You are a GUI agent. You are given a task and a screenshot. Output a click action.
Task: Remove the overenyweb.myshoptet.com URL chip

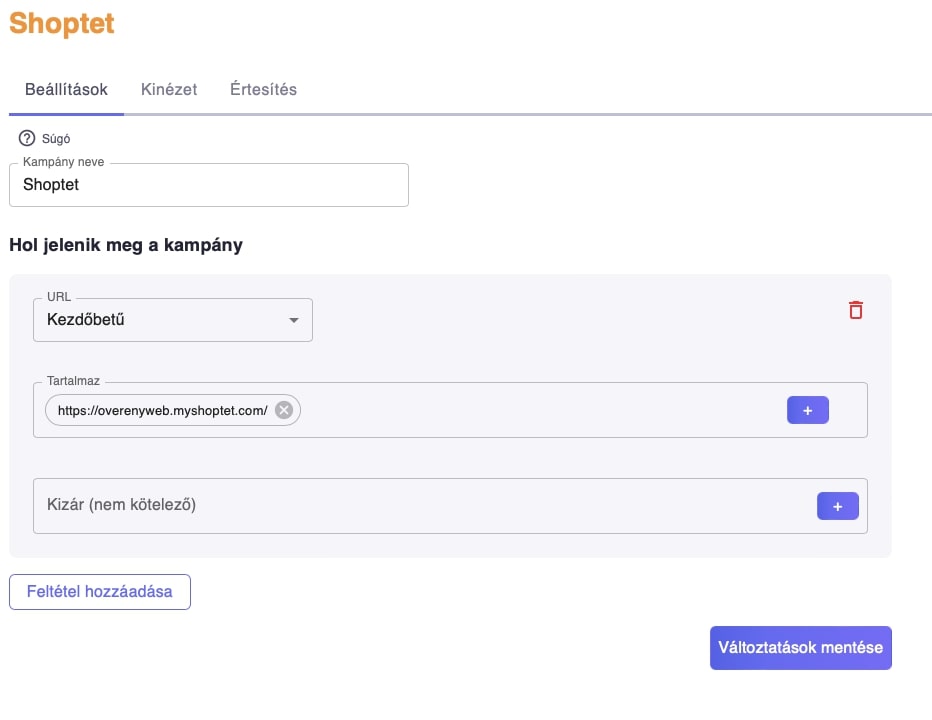[284, 410]
